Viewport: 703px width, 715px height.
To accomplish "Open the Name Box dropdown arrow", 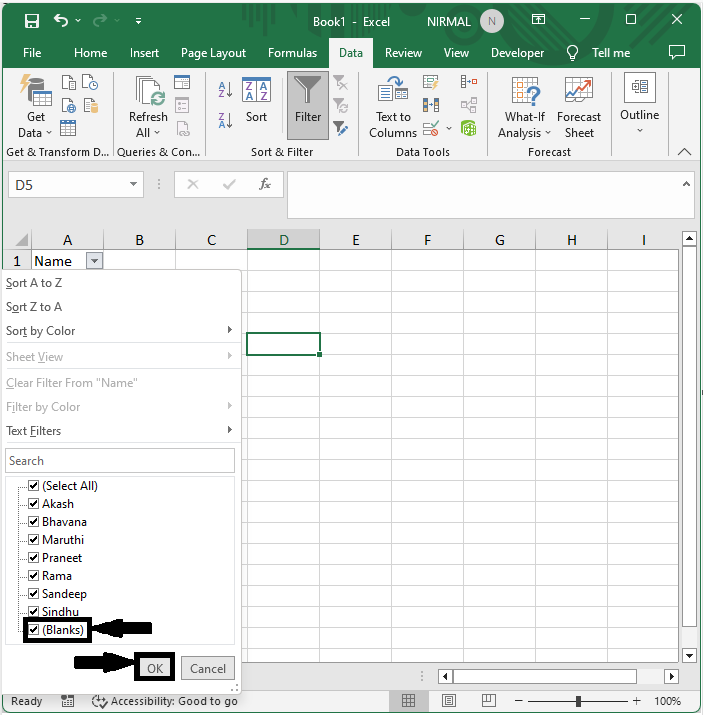I will click(x=133, y=184).
